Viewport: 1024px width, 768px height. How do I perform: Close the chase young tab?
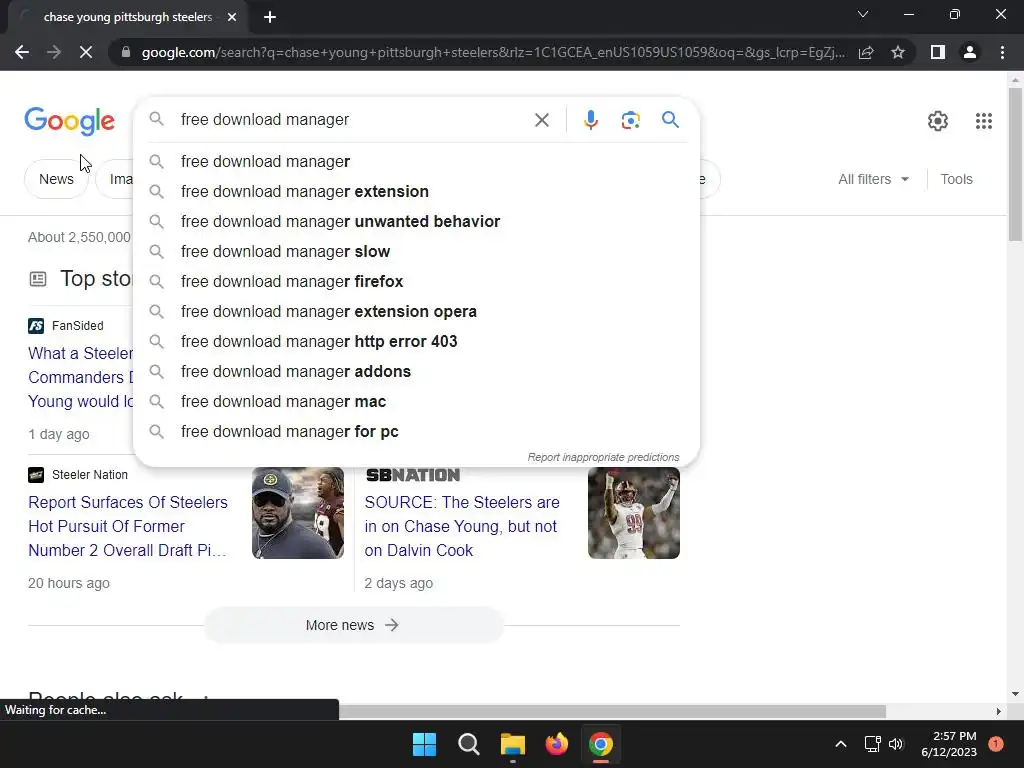[232, 17]
